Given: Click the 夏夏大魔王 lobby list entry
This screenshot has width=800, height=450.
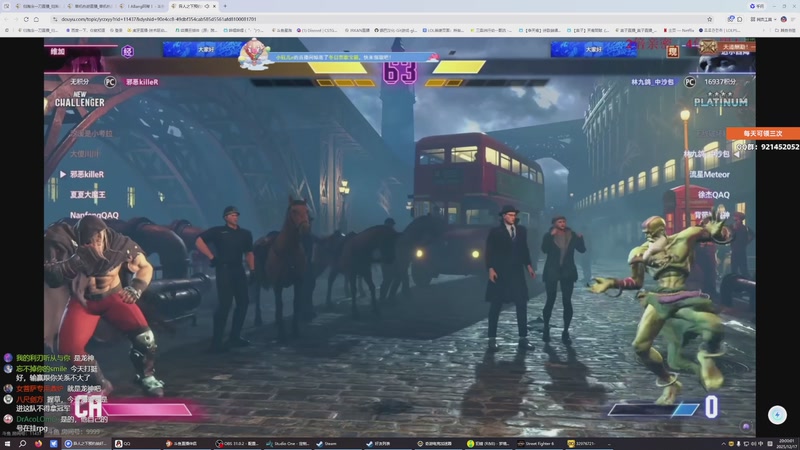Looking at the screenshot, I should coord(88,195).
